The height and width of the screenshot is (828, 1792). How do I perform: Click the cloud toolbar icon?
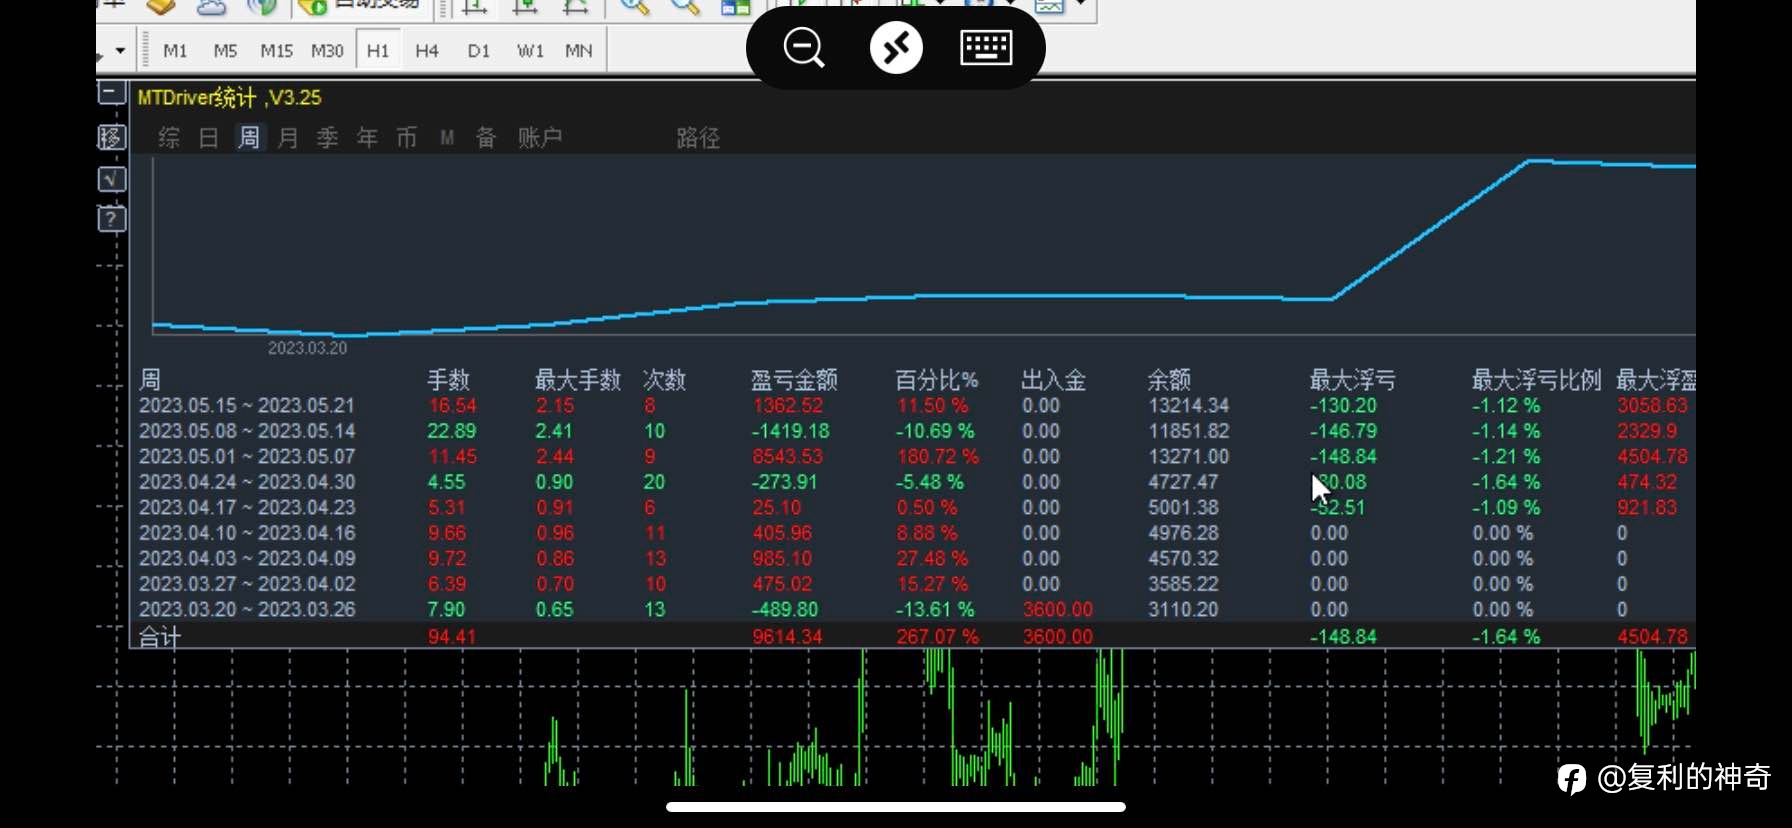(x=211, y=7)
